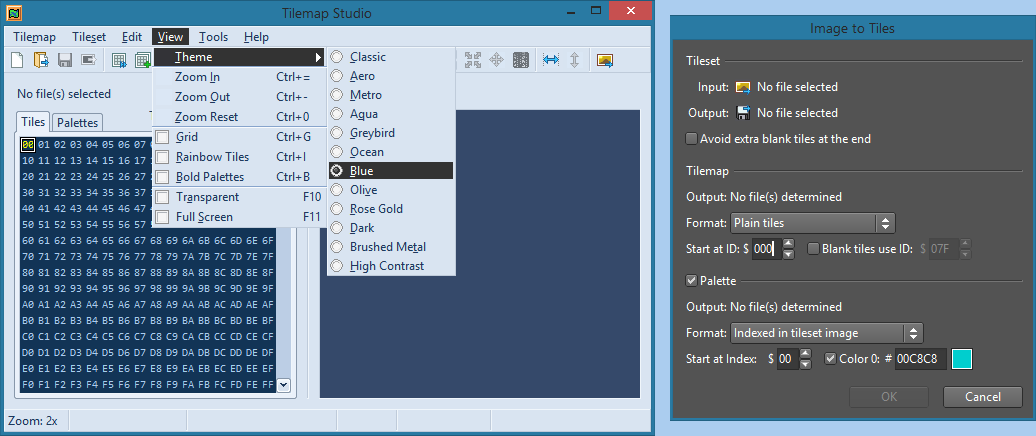This screenshot has width=1036, height=436.
Task: Click the Color 0 hex input field
Action: pos(920,358)
